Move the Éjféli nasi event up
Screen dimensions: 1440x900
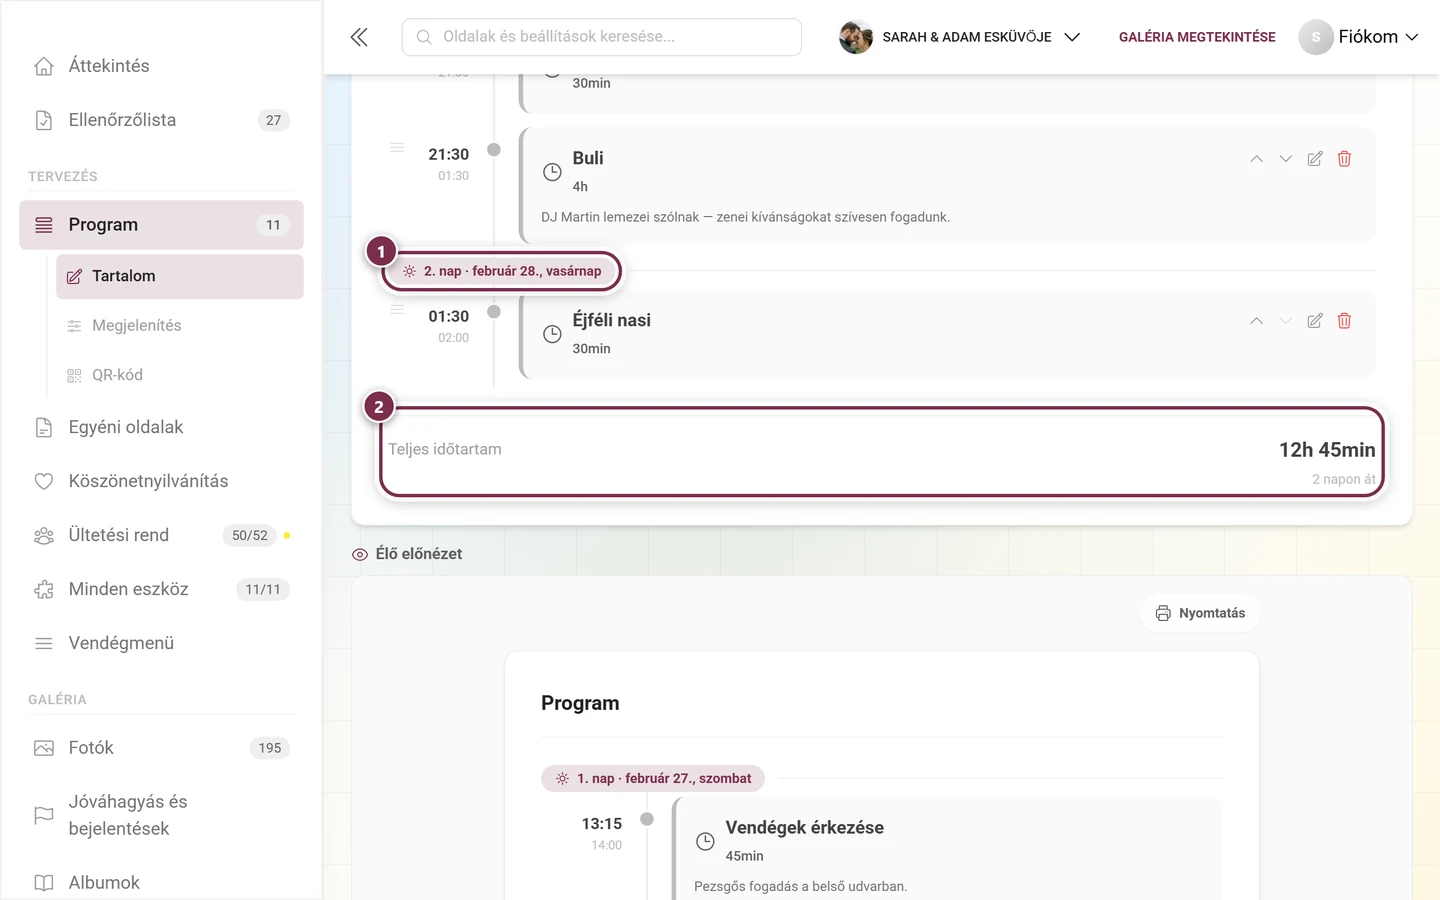[1256, 321]
